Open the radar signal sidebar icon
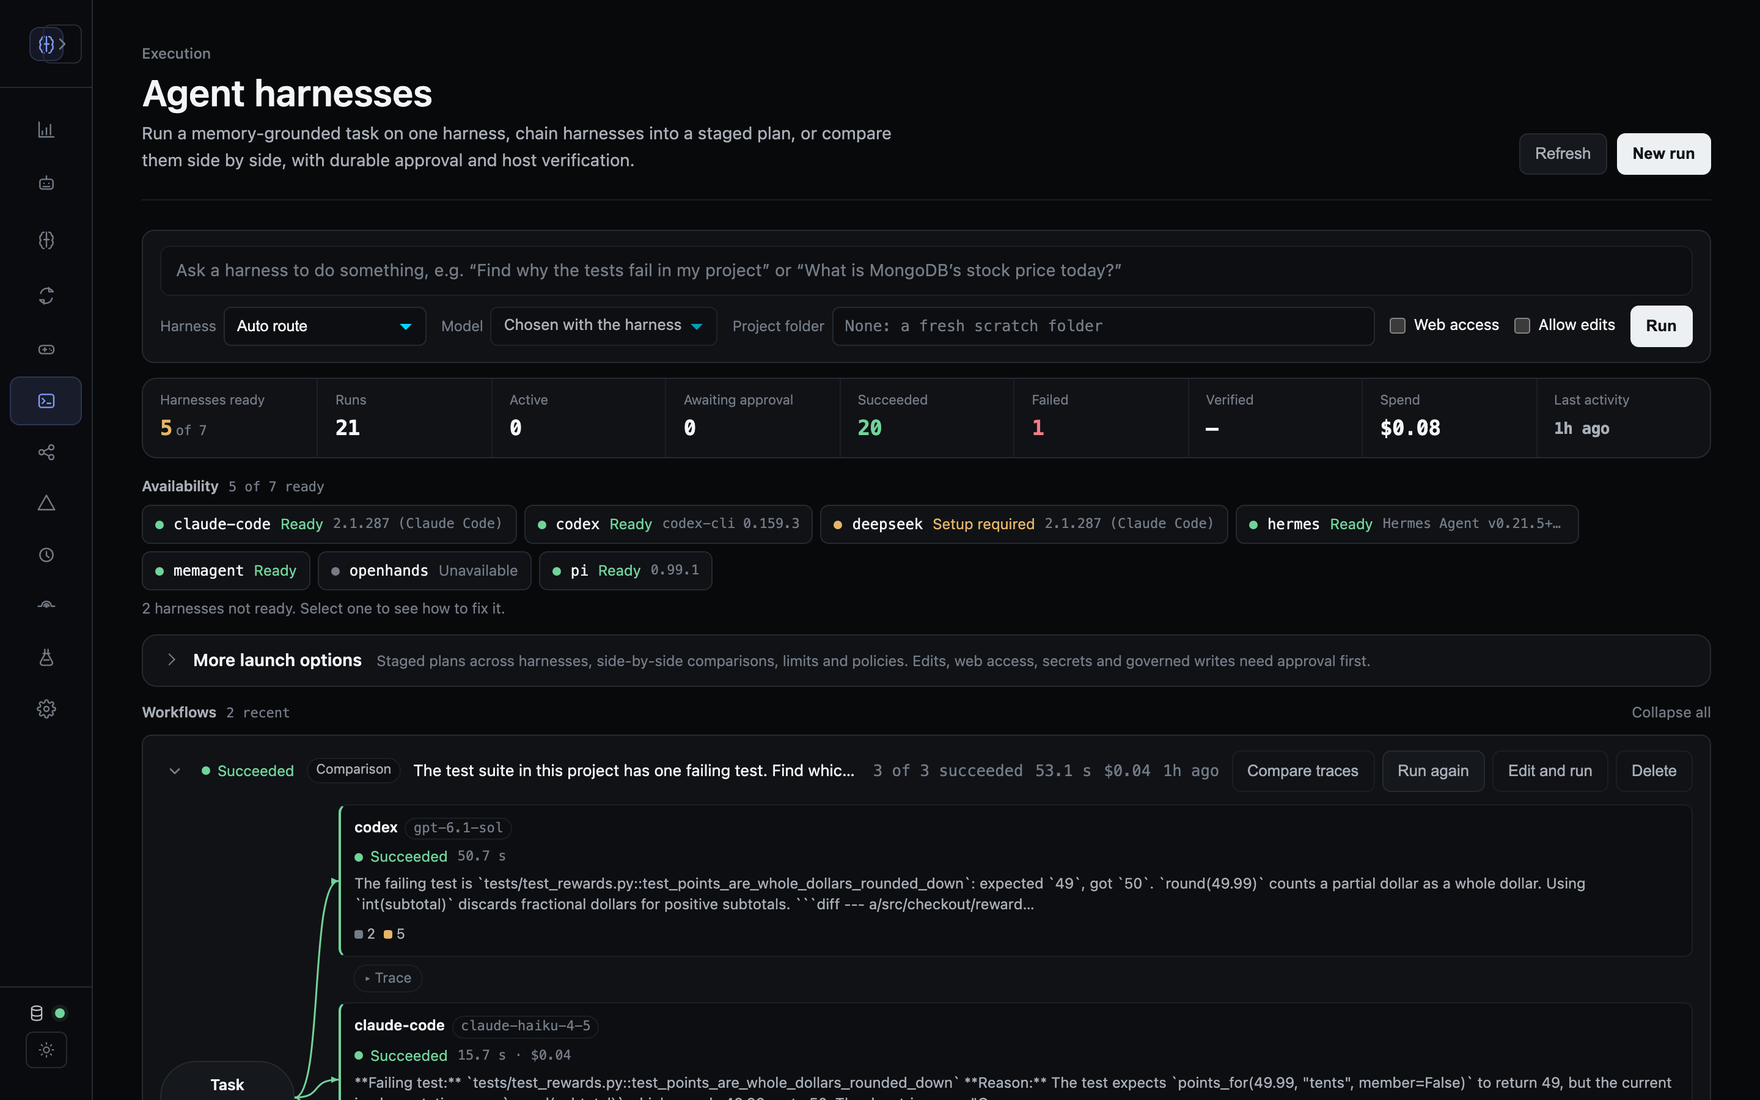The width and height of the screenshot is (1760, 1100). click(x=46, y=606)
